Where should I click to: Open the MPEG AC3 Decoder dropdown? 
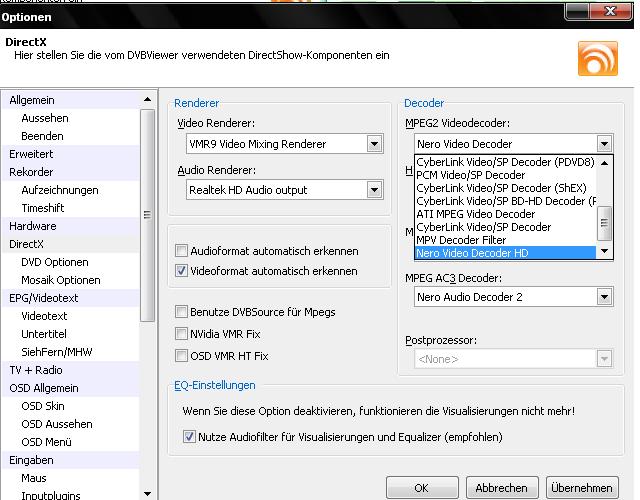604,297
